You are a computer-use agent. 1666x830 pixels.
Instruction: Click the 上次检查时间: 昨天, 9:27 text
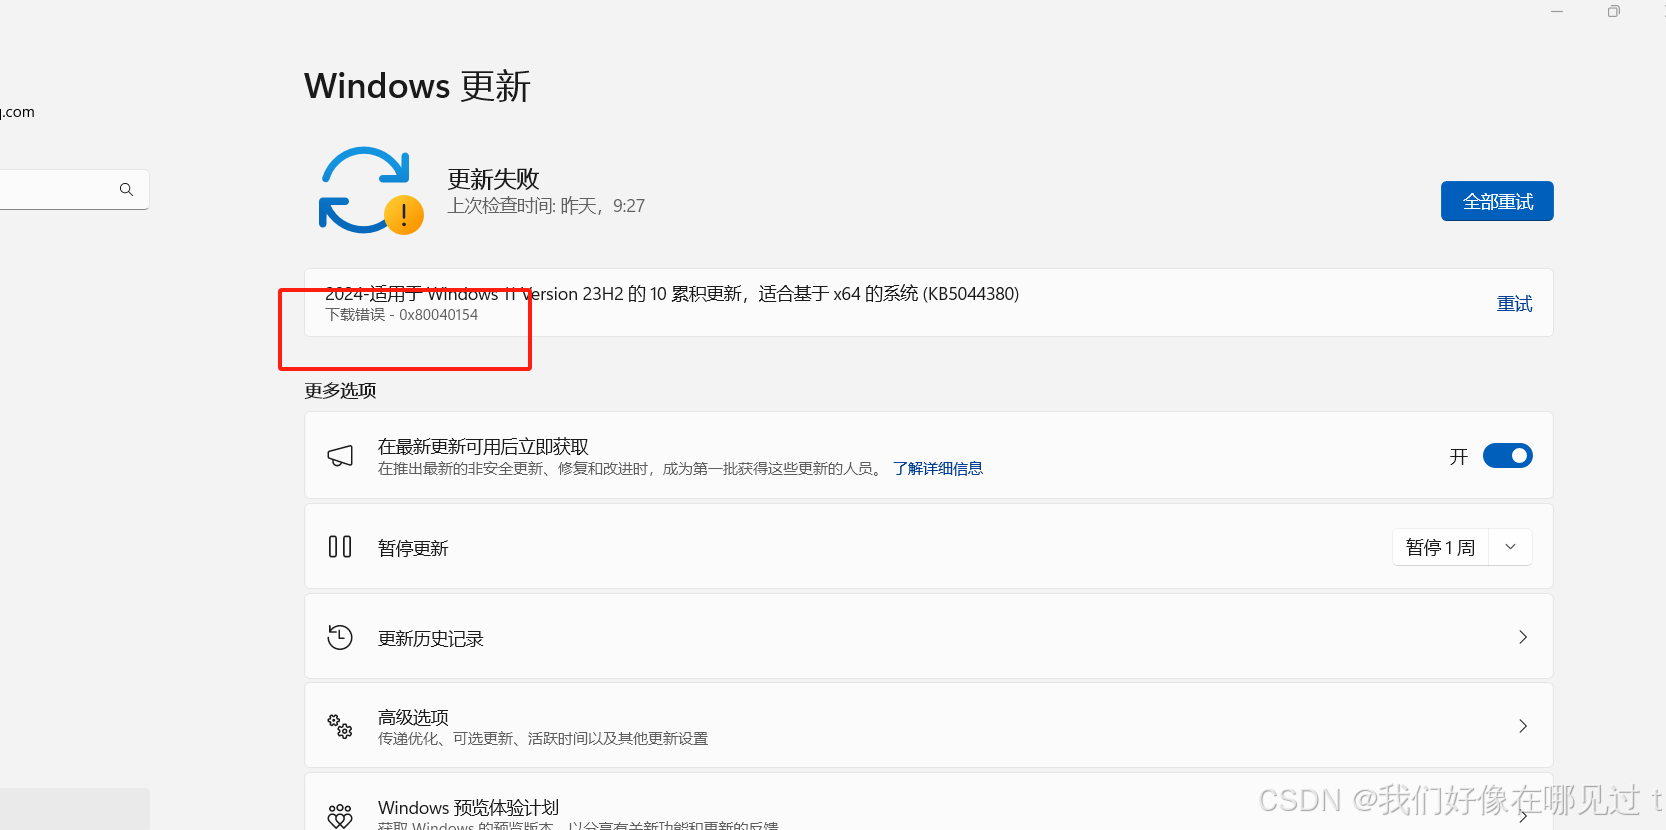pos(546,206)
